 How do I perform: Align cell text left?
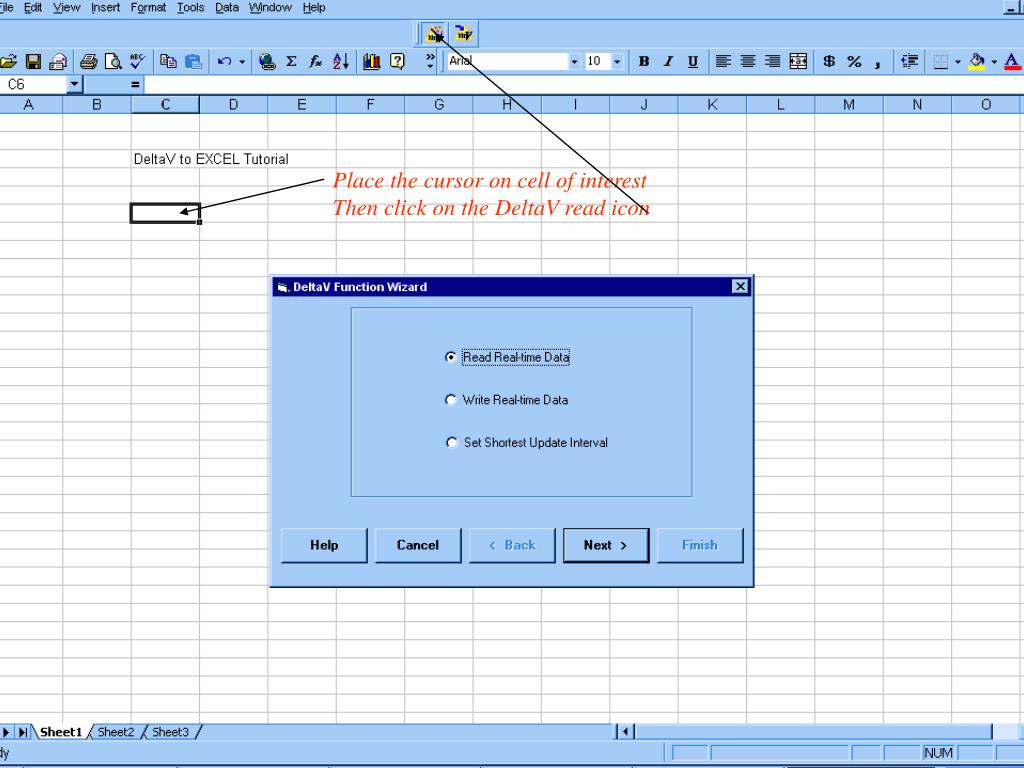click(723, 61)
